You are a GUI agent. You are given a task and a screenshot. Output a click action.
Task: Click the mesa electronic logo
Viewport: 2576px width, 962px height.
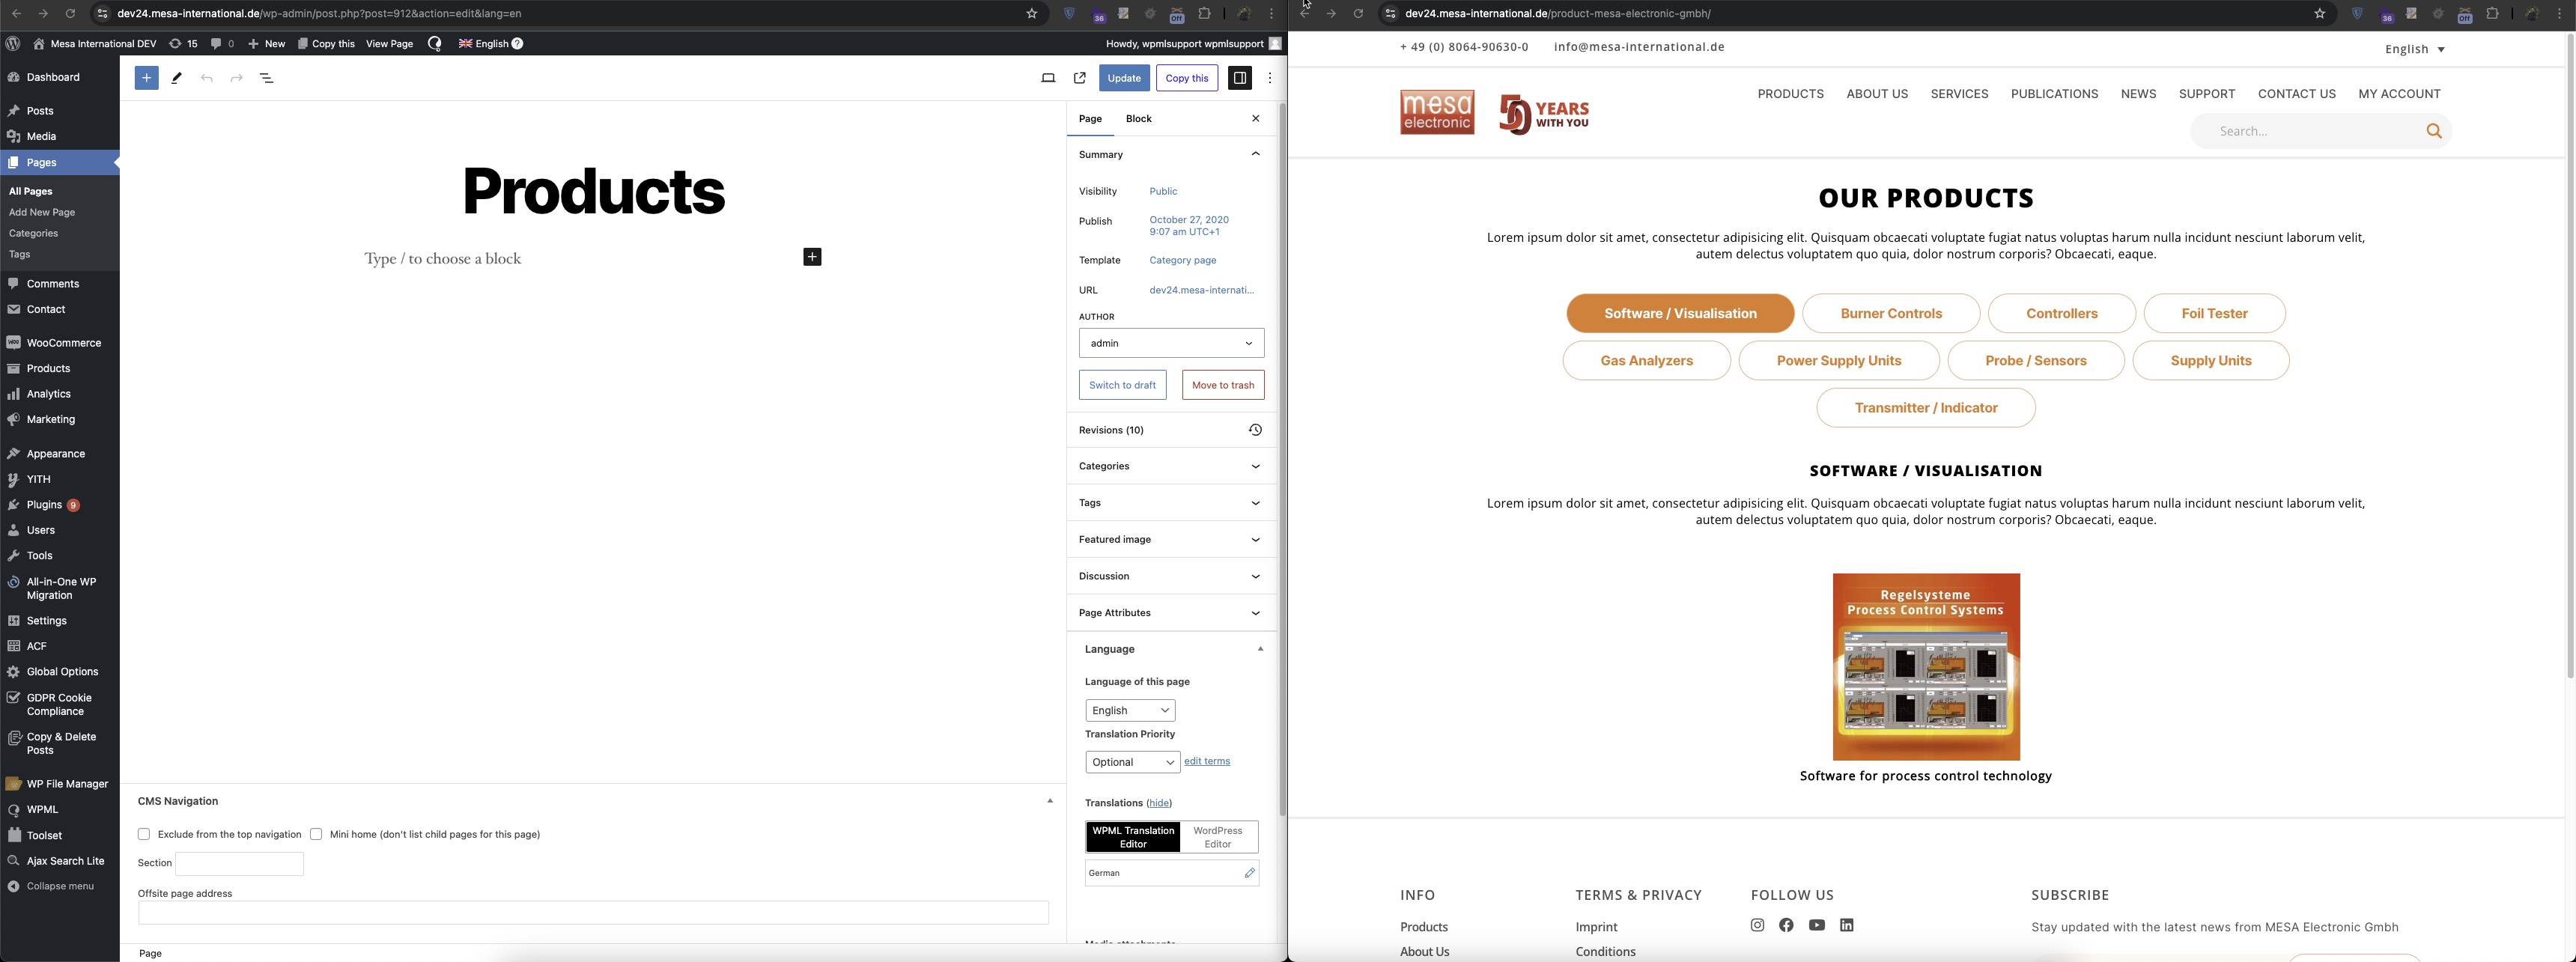click(x=1437, y=113)
